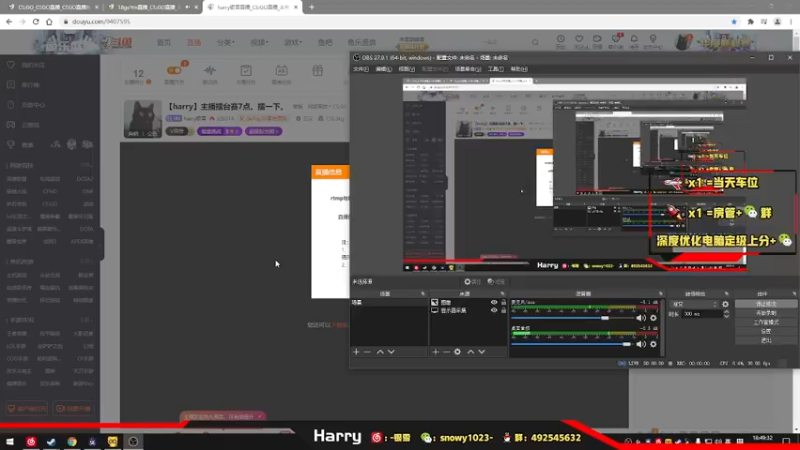Image resolution: width=800 pixels, height=450 pixels.
Task: Mute the desktop audio speaker icon
Action: pos(641,344)
